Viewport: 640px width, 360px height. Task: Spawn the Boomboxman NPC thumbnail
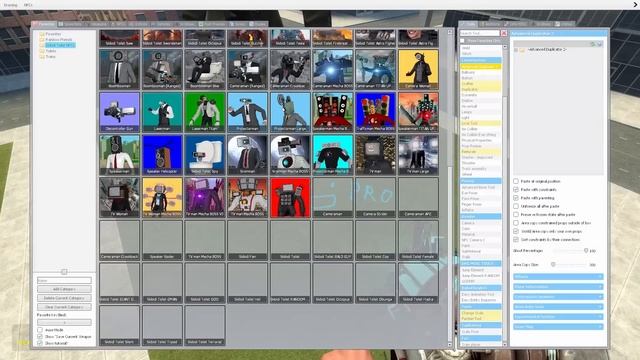tap(119, 69)
